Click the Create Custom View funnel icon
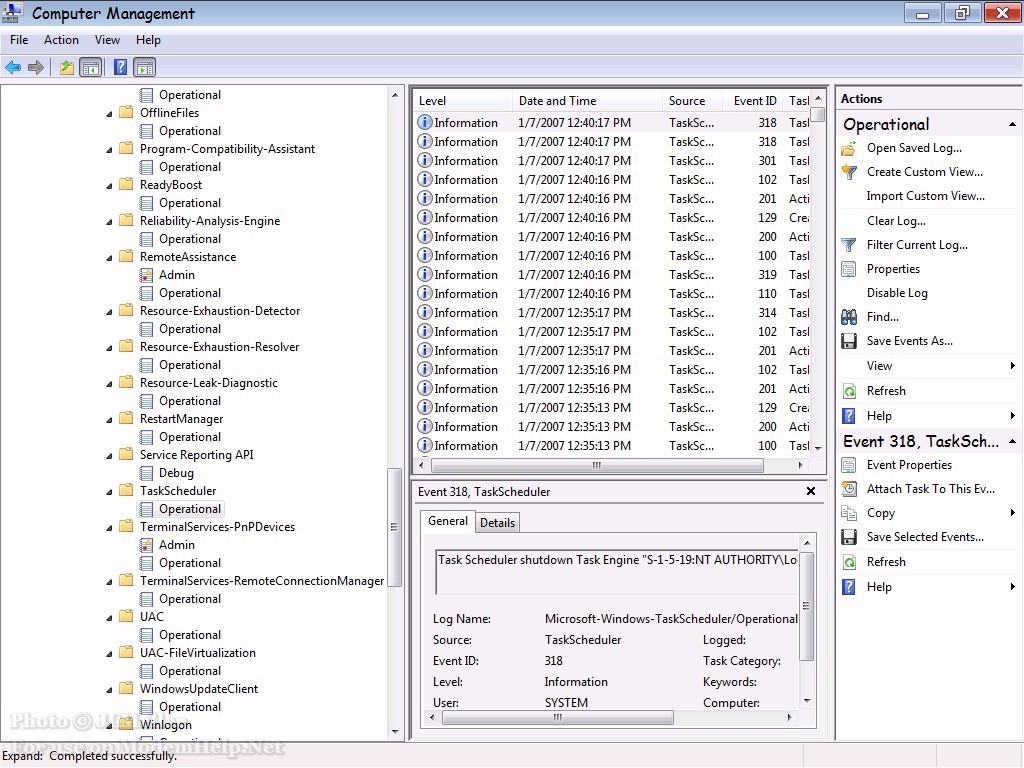The width and height of the screenshot is (1024, 768). click(x=849, y=172)
